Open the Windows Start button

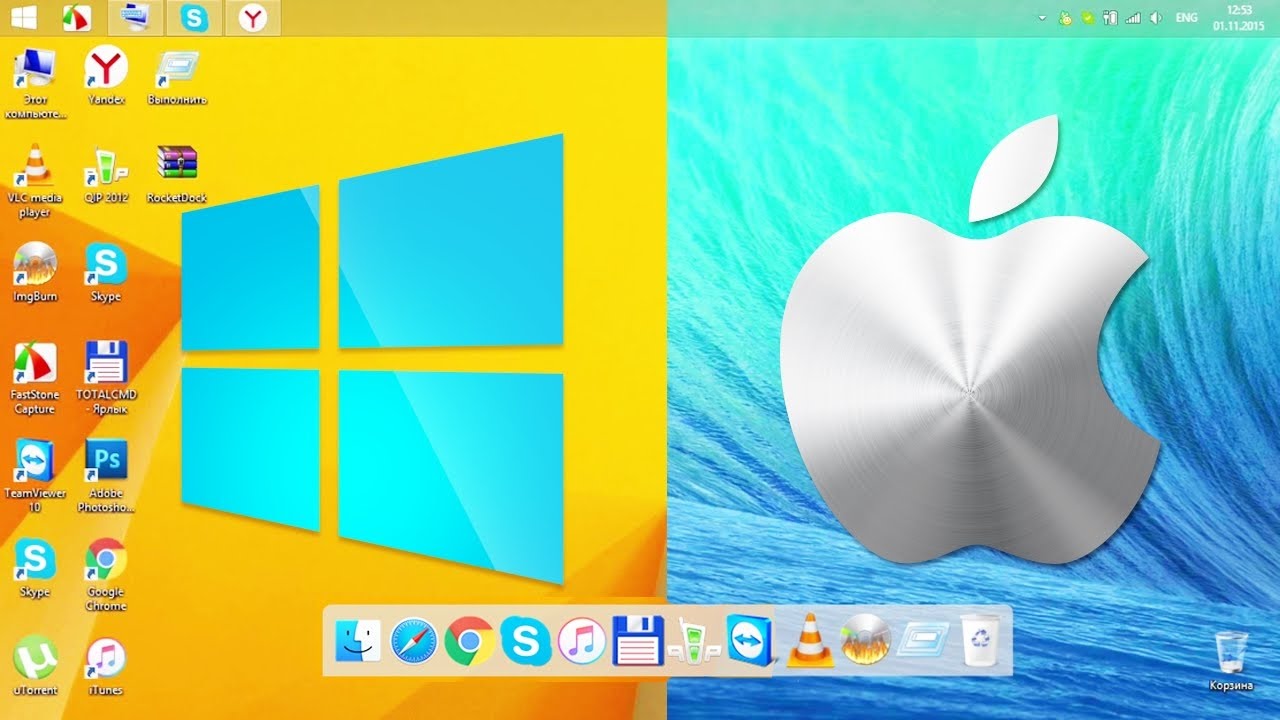point(24,17)
